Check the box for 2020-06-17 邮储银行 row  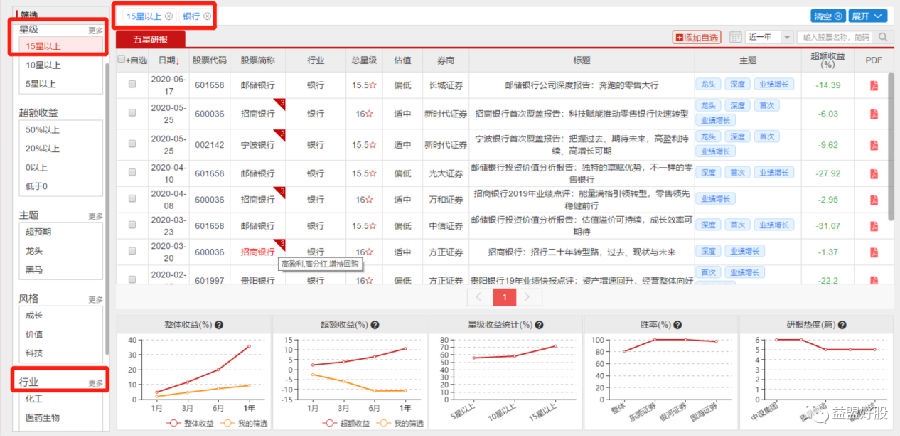(x=131, y=86)
